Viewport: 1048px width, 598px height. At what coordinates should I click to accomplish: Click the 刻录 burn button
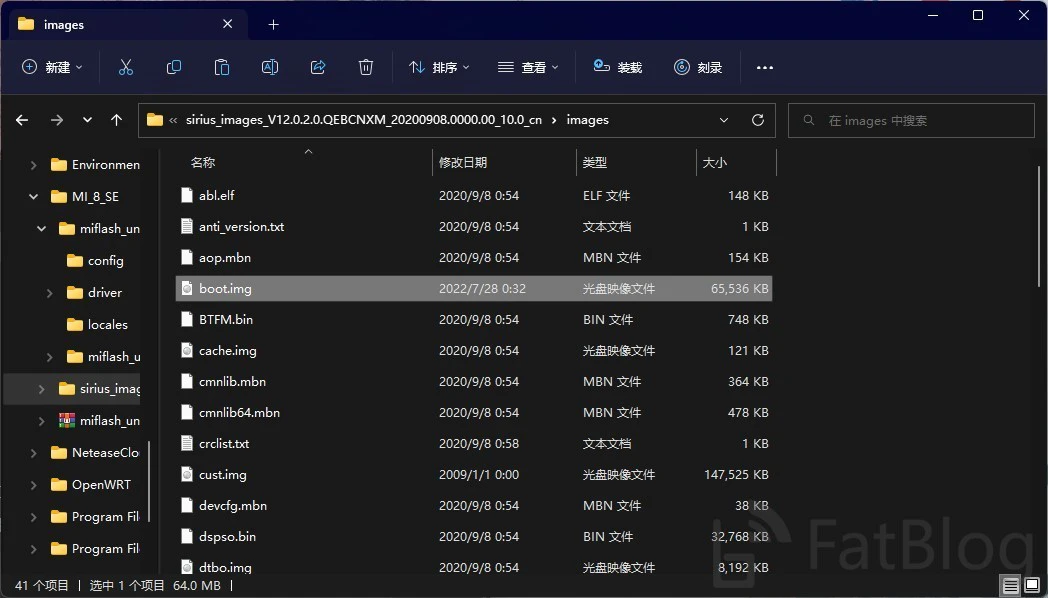698,67
